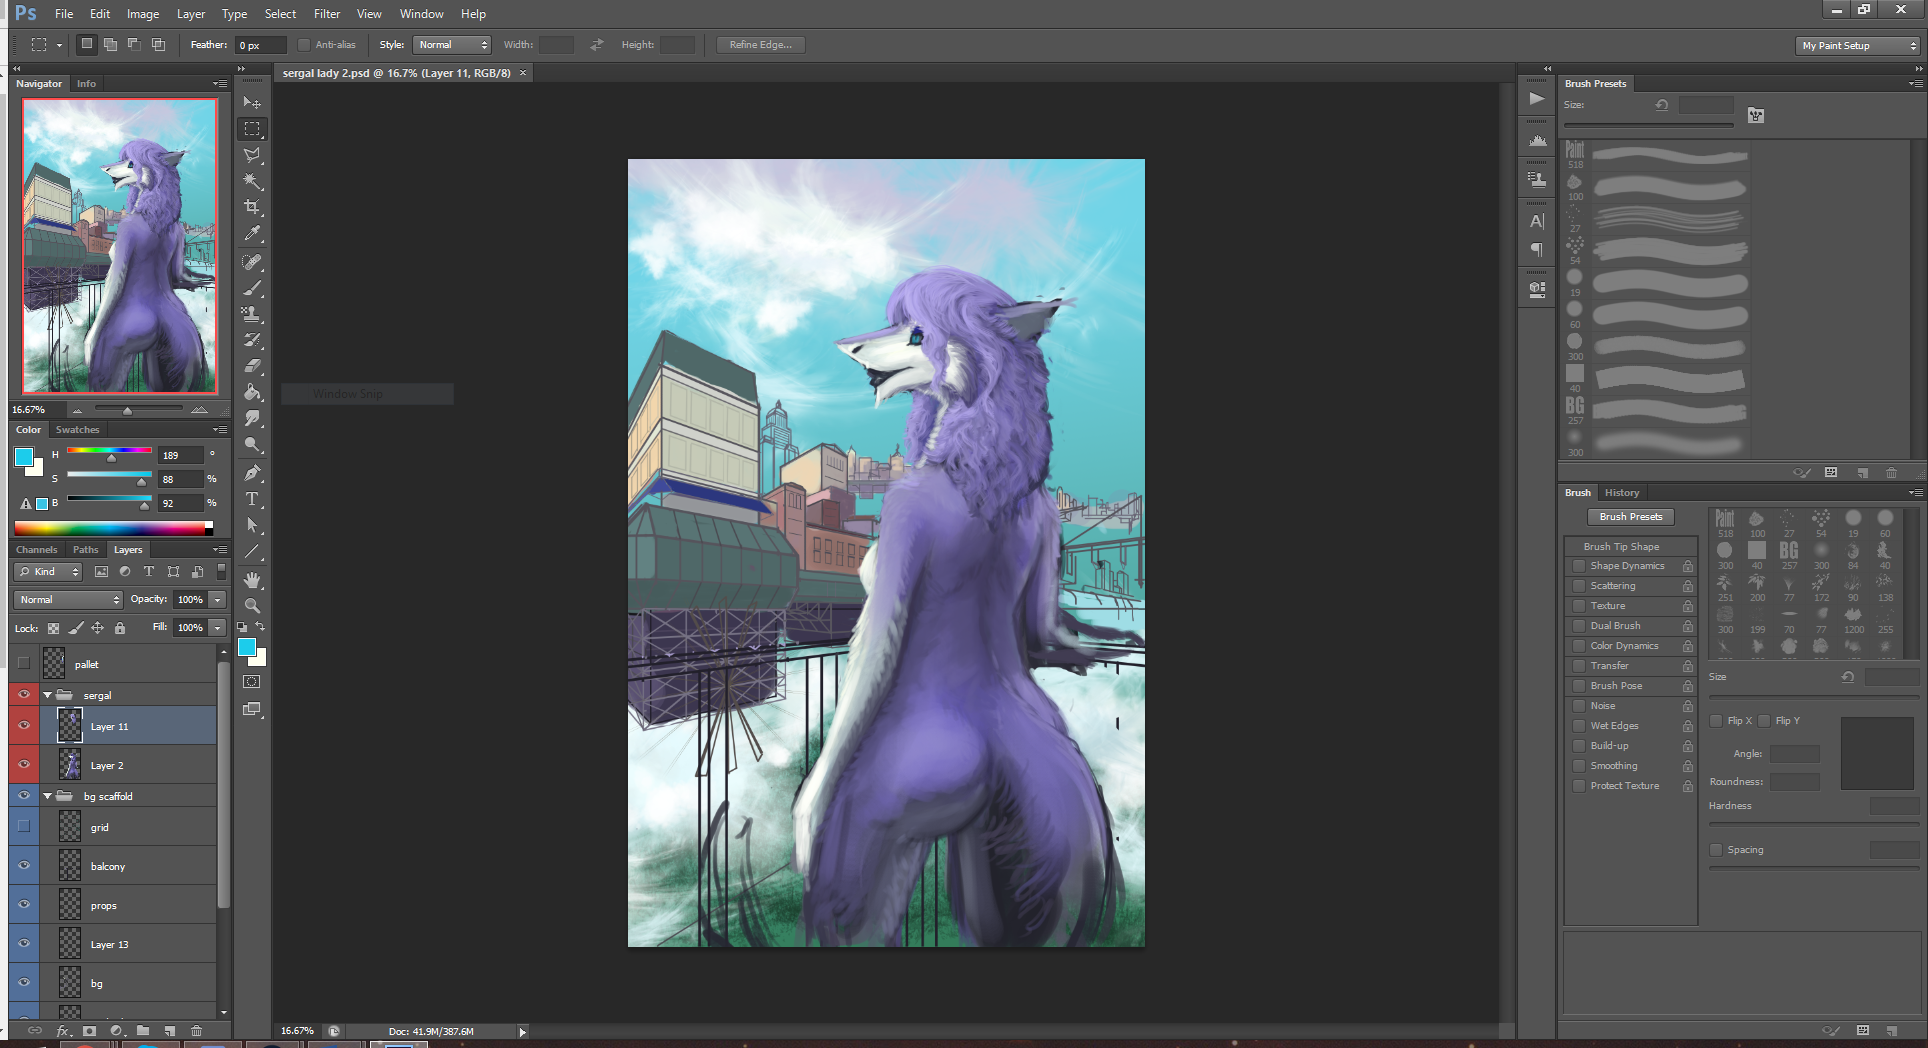Click the Brush Presets button
1928x1048 pixels.
coord(1631,517)
